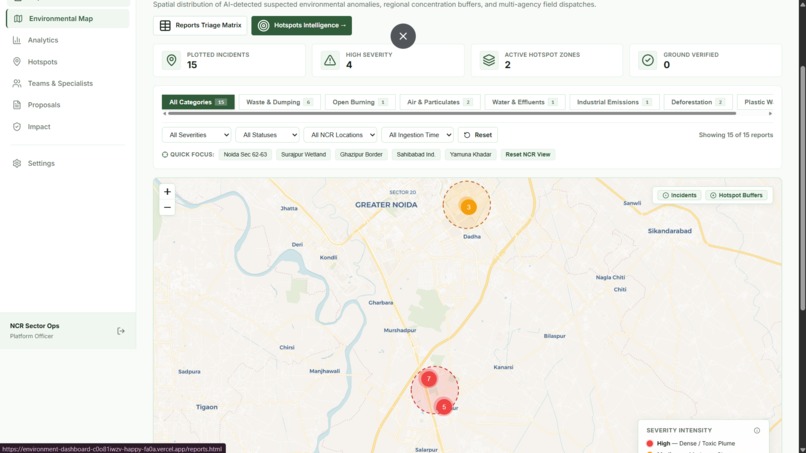Click the Analytics bar chart icon

[17, 40]
